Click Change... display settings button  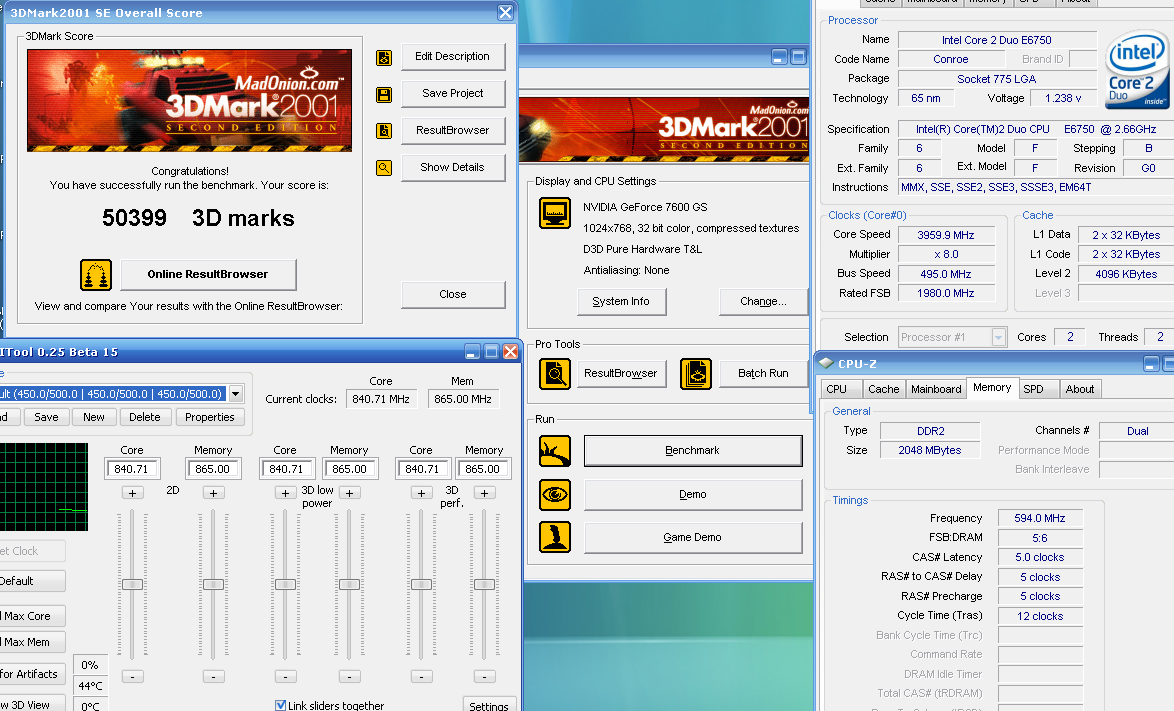click(x=763, y=301)
